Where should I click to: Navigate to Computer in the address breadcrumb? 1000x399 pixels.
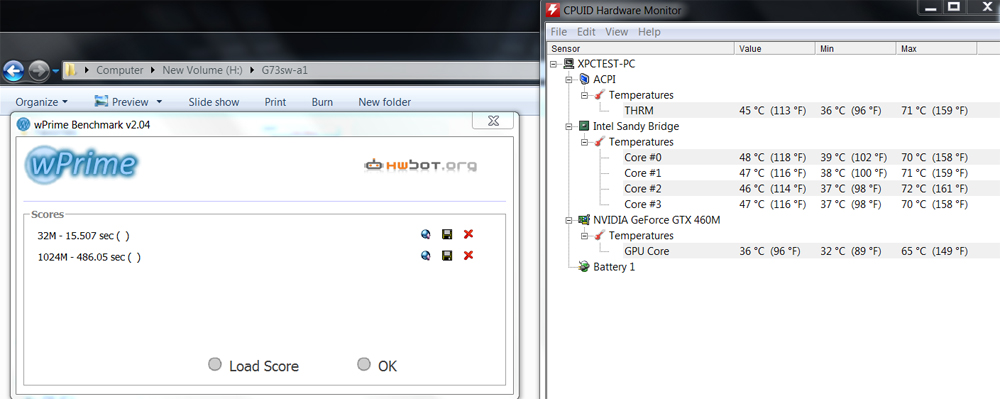coord(119,70)
